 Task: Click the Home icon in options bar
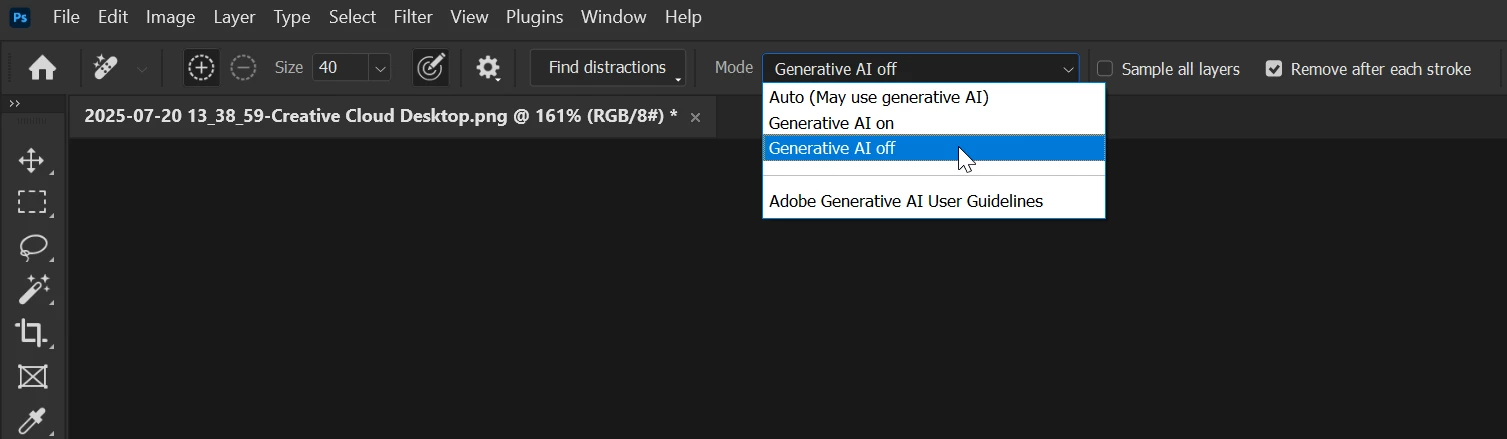42,68
